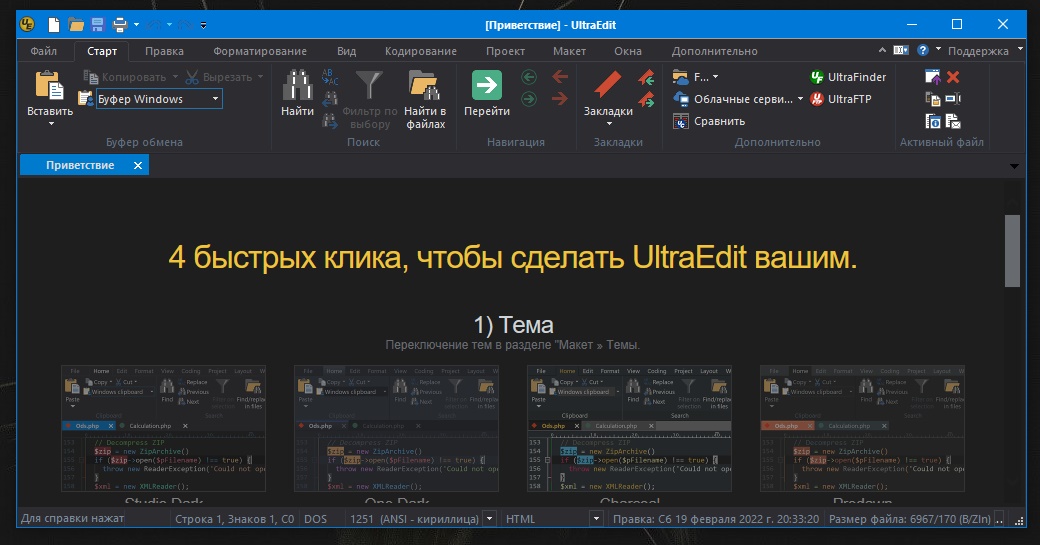The height and width of the screenshot is (545, 1040).
Task: Click the vertical scrollbar thumb
Action: (x=1012, y=251)
